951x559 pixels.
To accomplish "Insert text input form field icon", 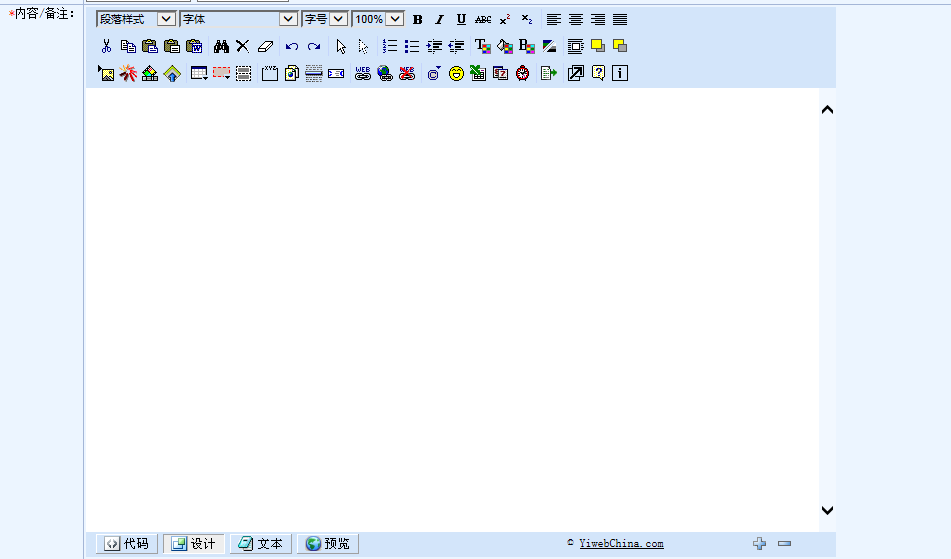I will [x=335, y=73].
